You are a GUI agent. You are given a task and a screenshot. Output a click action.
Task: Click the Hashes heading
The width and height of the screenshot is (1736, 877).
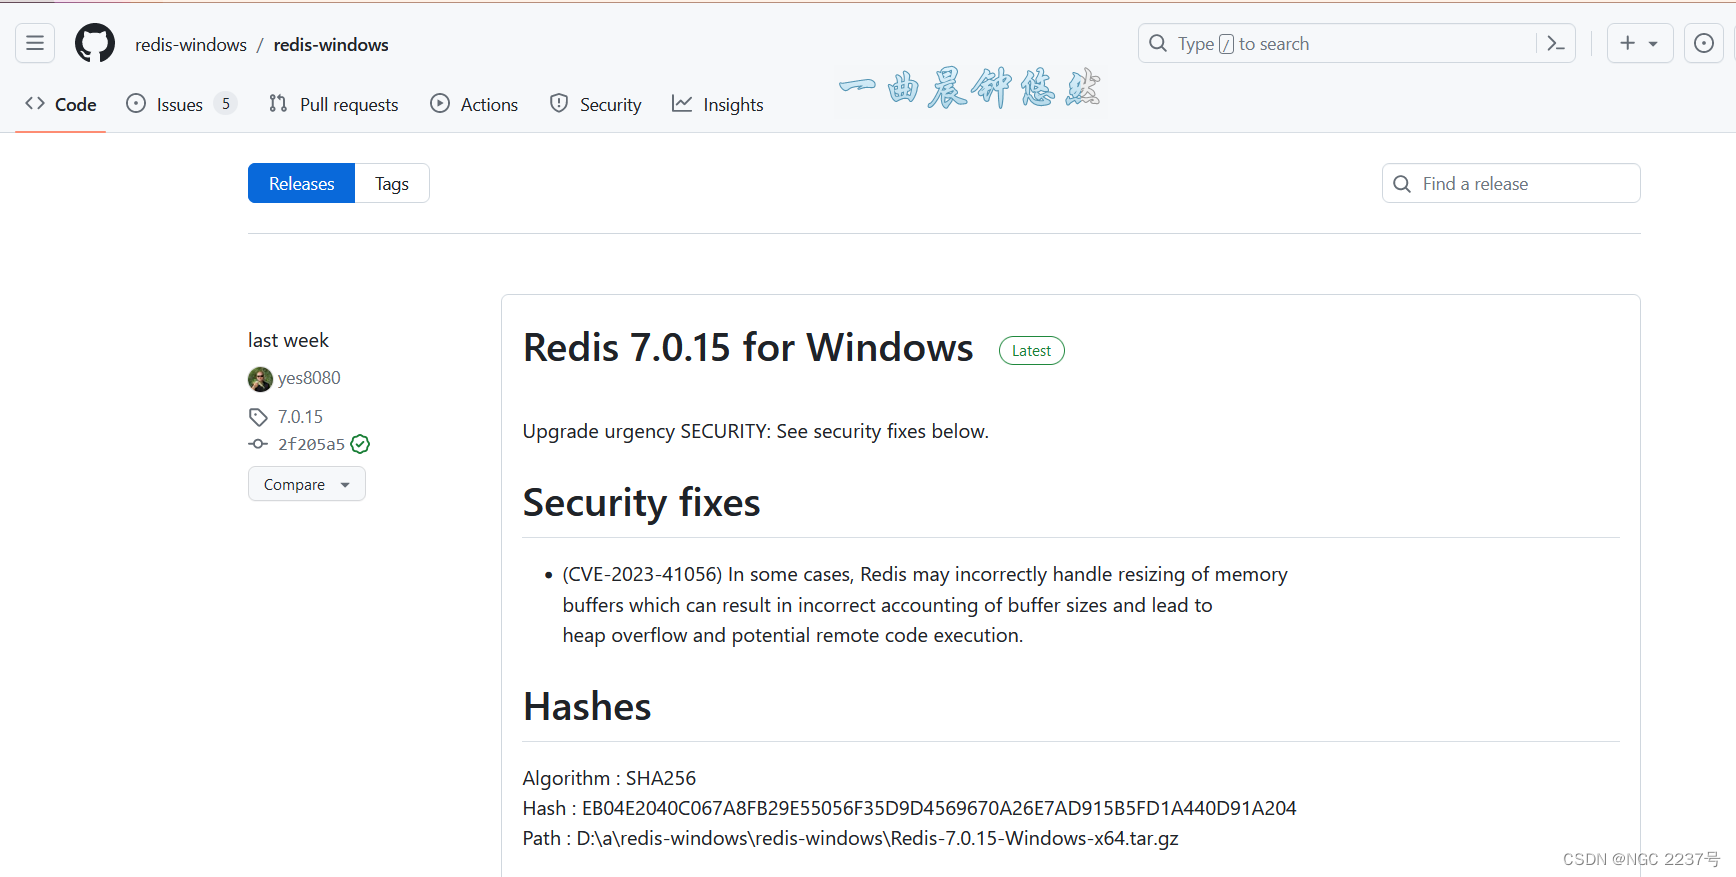(x=587, y=707)
